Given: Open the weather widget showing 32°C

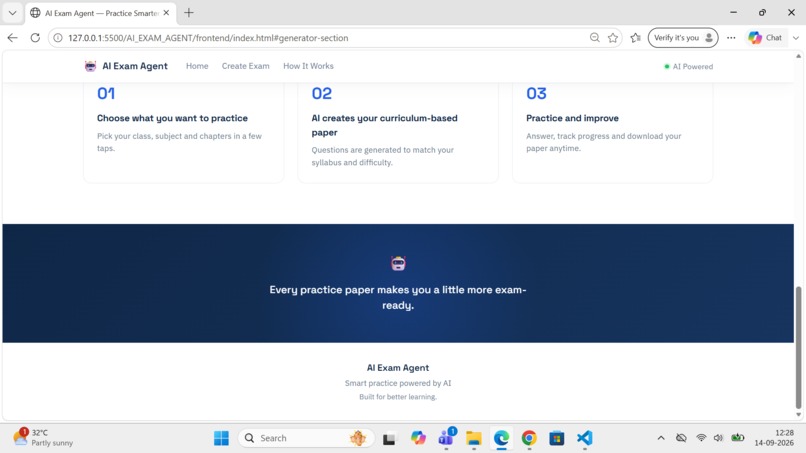Looking at the screenshot, I should pyautogui.click(x=43, y=438).
